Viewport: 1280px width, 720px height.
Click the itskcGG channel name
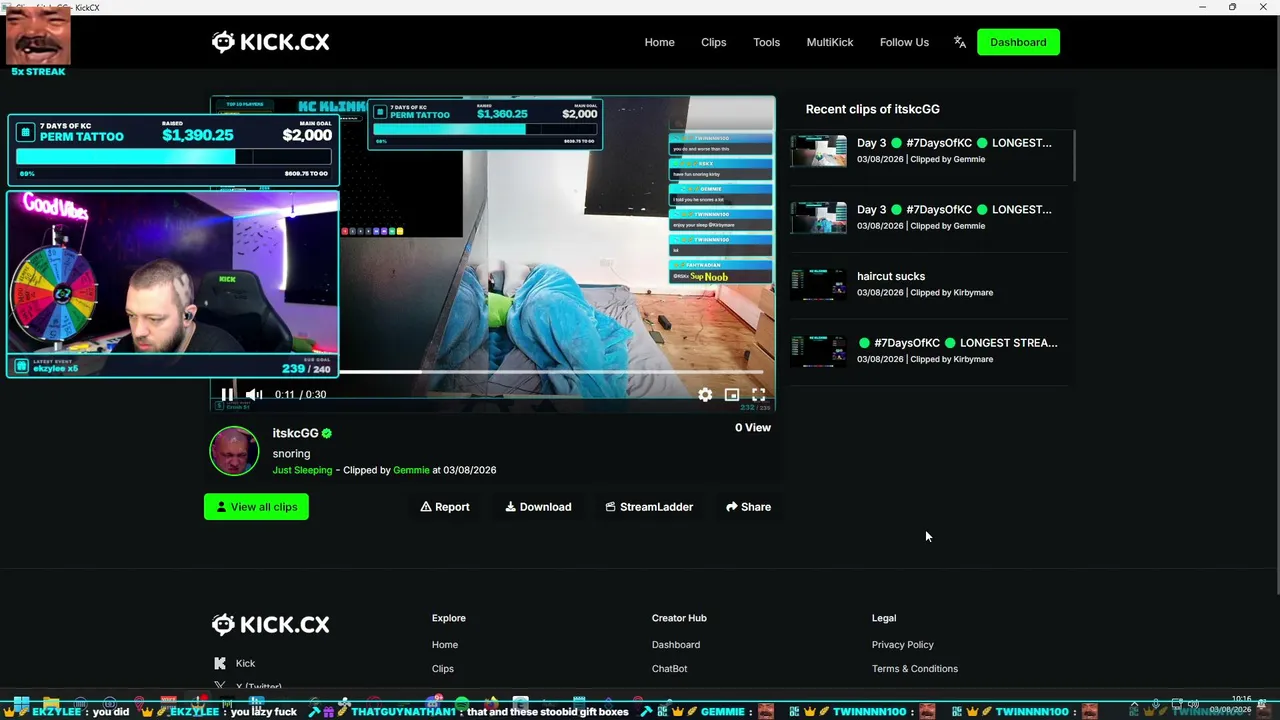[295, 433]
